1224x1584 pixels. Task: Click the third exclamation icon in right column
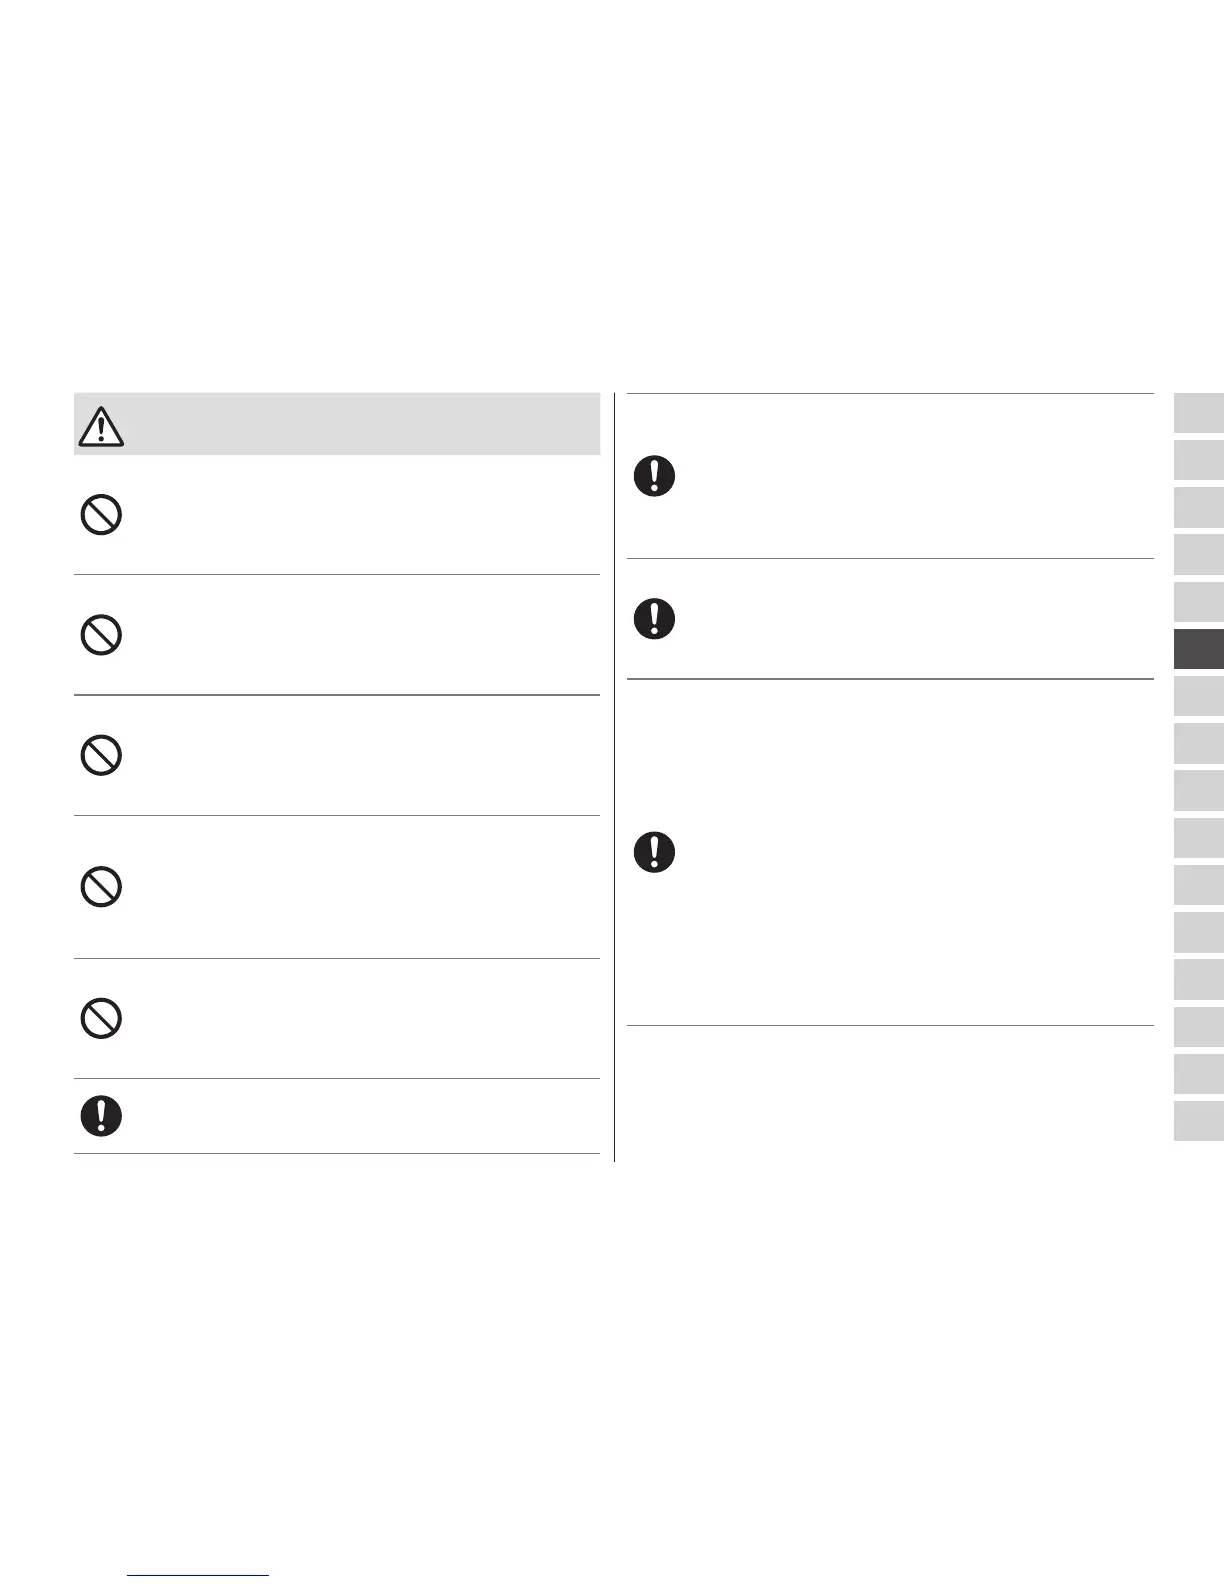coord(654,853)
